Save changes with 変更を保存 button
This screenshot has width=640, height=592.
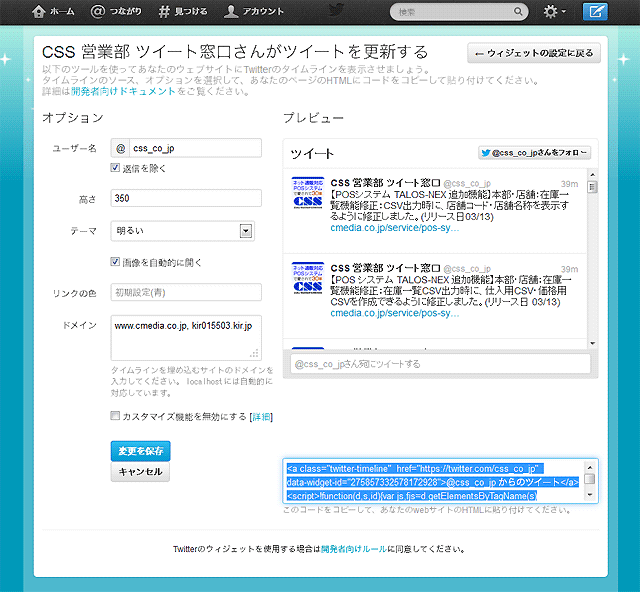coord(140,451)
